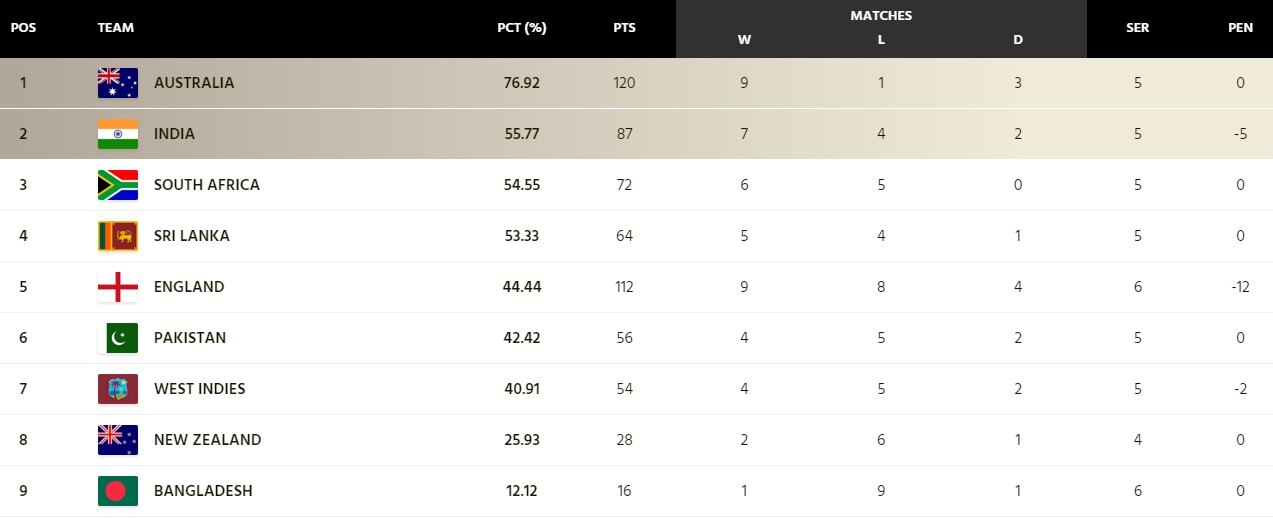Open the AUSTRALIA team name link
Image resolution: width=1273 pixels, height=518 pixels.
pos(194,83)
